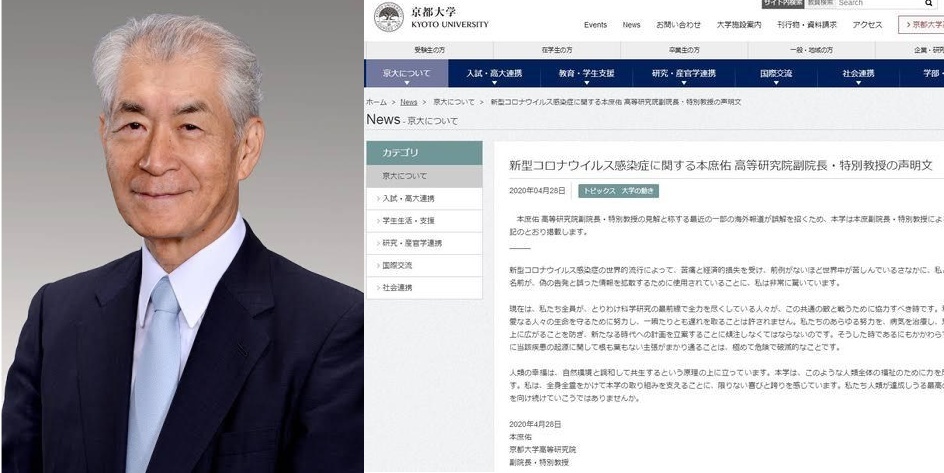Open 研究・産官学連携 in the category sidebar
This screenshot has width=944, height=473.
pos(424,243)
